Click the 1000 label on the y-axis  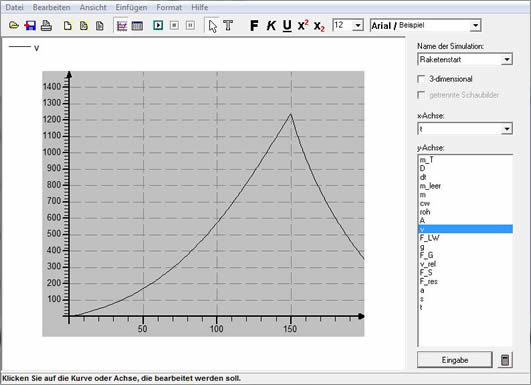pos(51,152)
